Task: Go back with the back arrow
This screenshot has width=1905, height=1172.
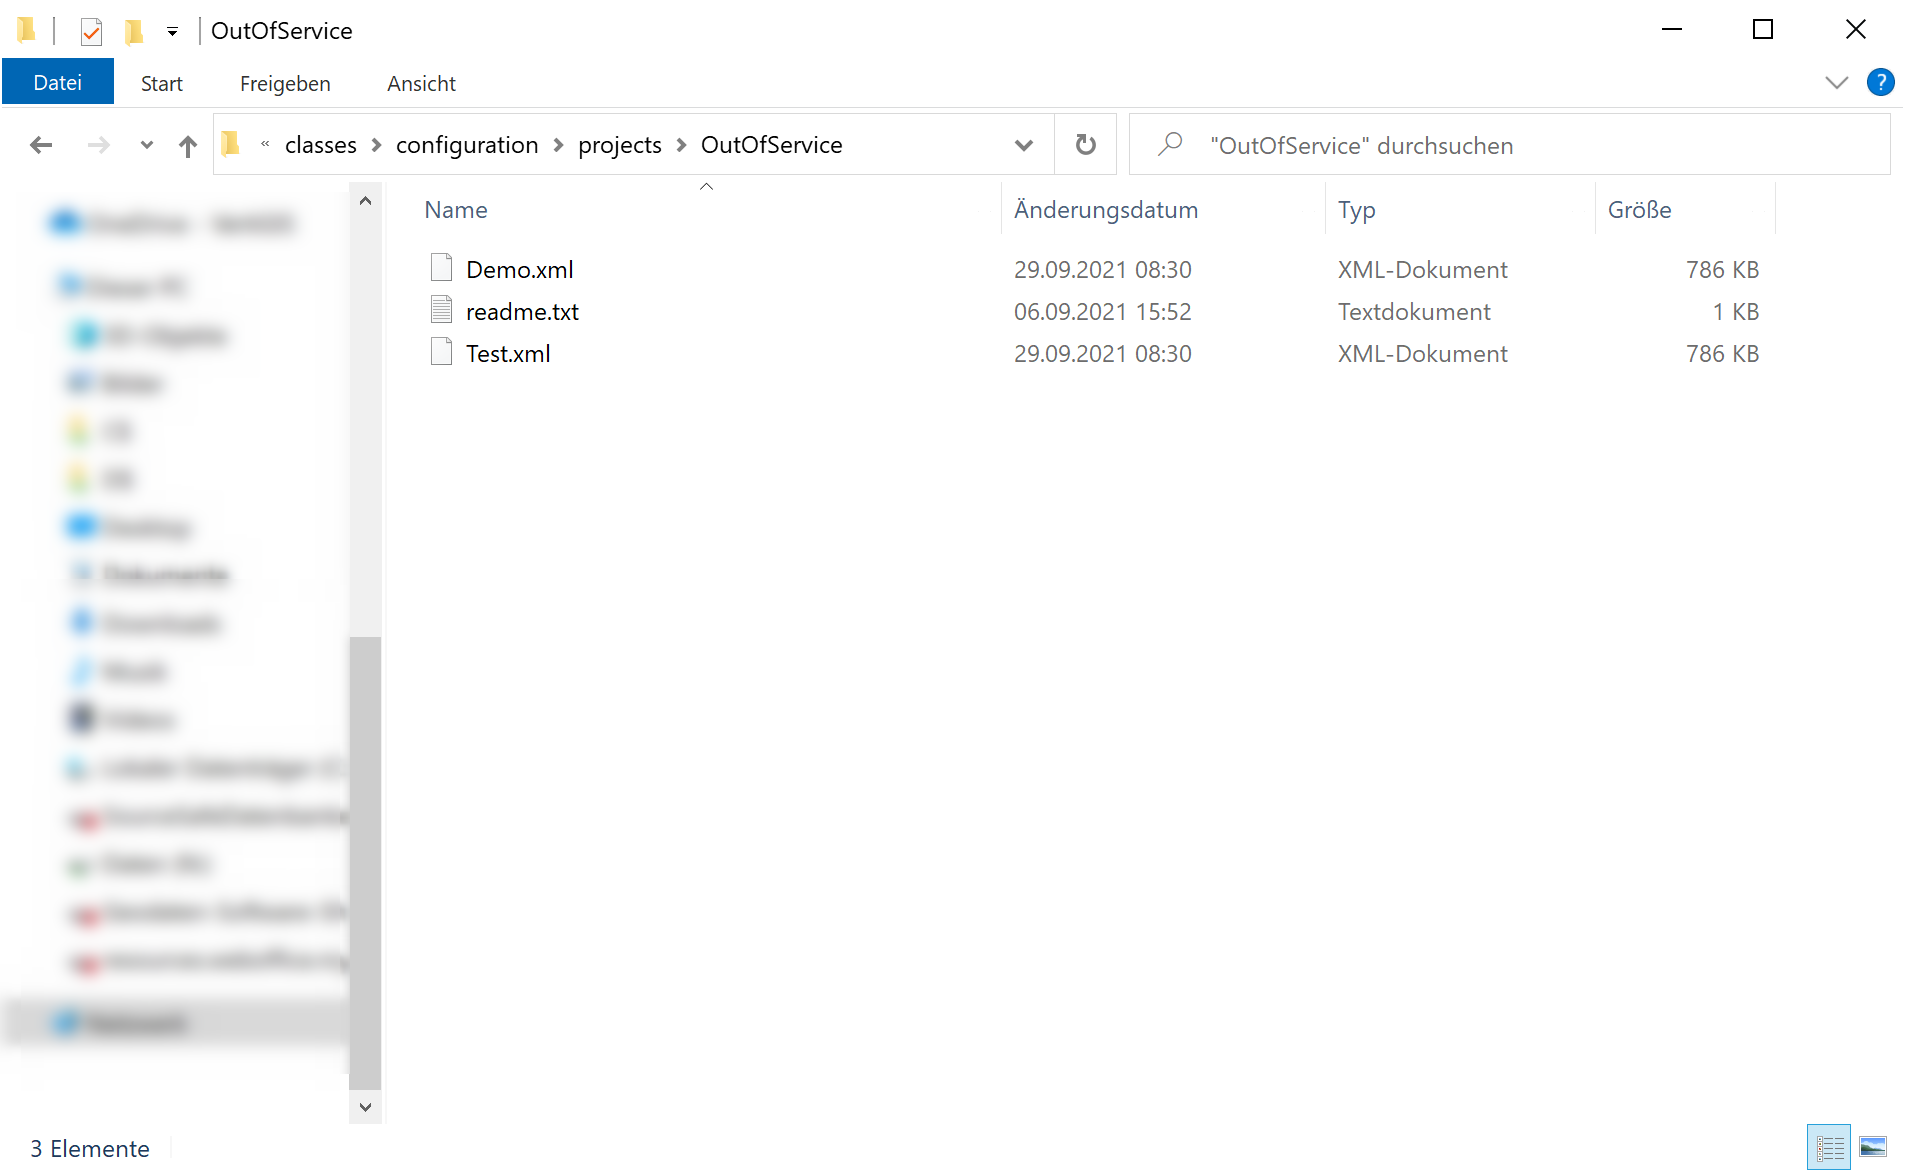Action: (x=41, y=145)
